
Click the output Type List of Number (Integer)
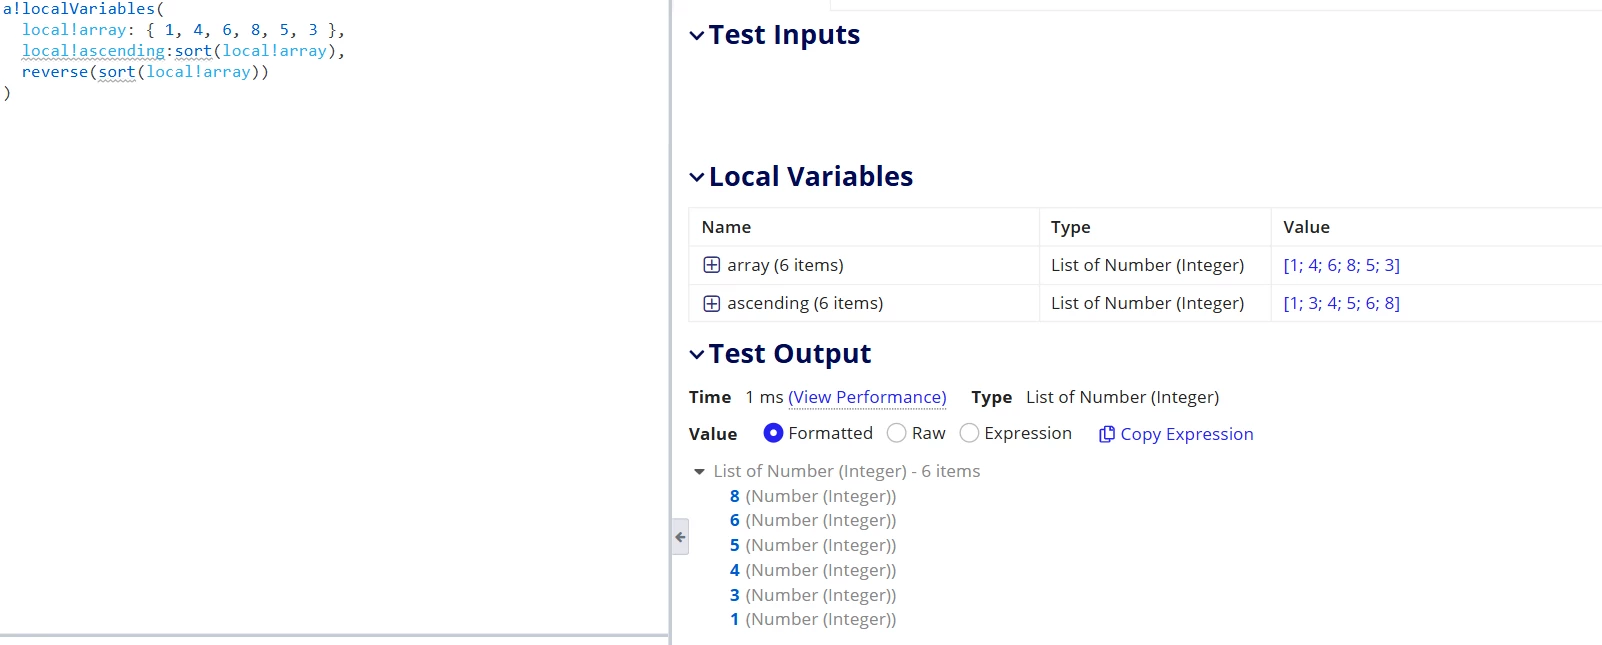pos(1122,397)
